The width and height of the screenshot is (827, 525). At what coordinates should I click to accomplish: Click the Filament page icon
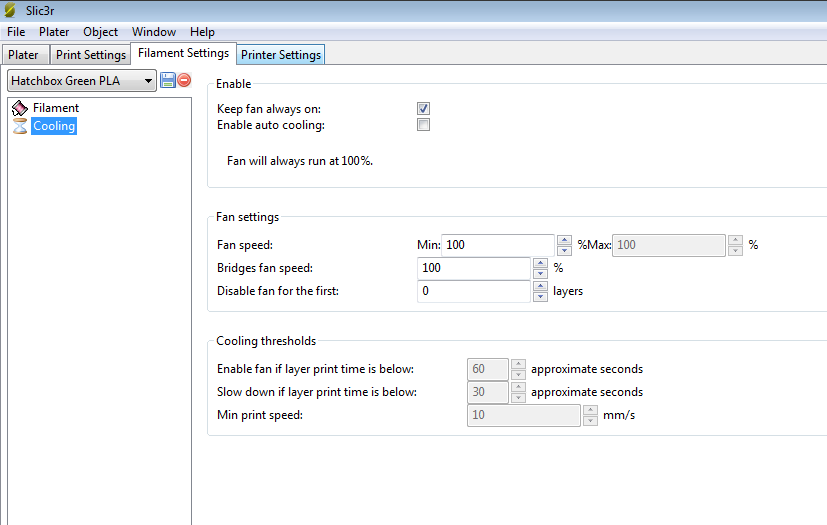point(20,108)
